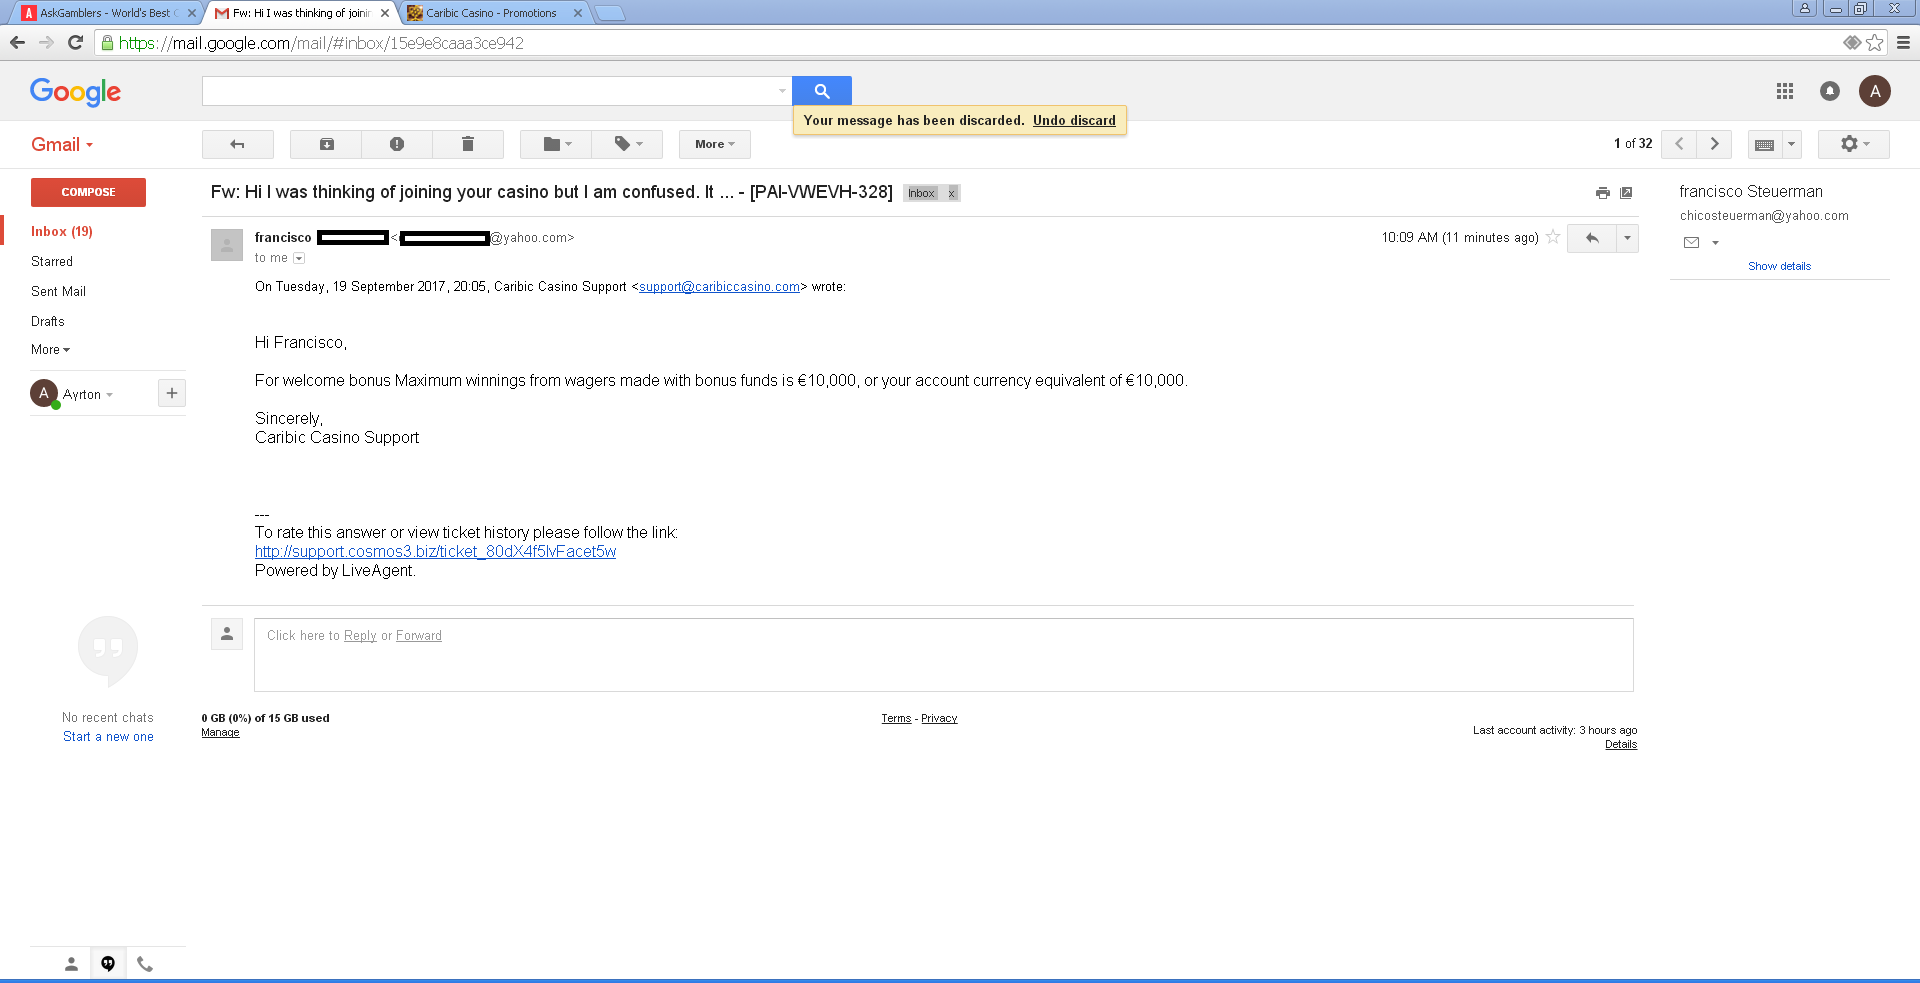Show message details next to 'to me'
Screen dimensions: 1920x983
coord(299,258)
